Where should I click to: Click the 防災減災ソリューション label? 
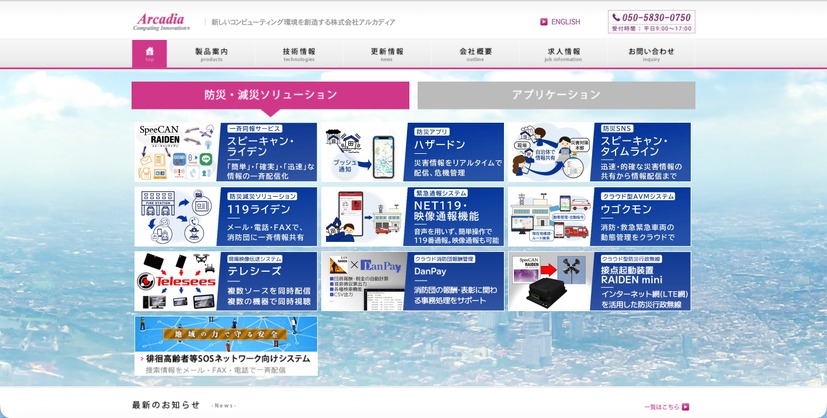click(x=262, y=196)
